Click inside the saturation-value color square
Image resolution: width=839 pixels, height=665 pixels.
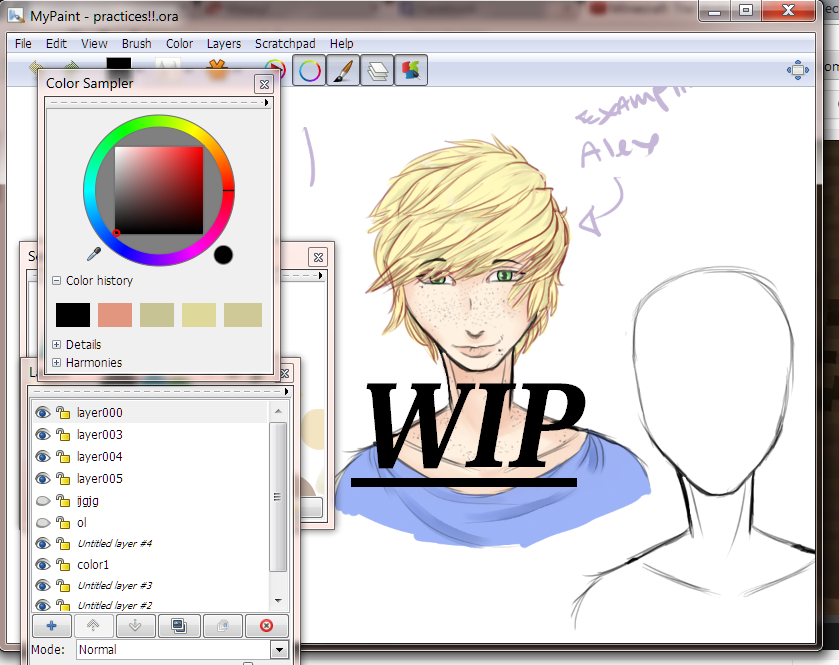click(159, 190)
